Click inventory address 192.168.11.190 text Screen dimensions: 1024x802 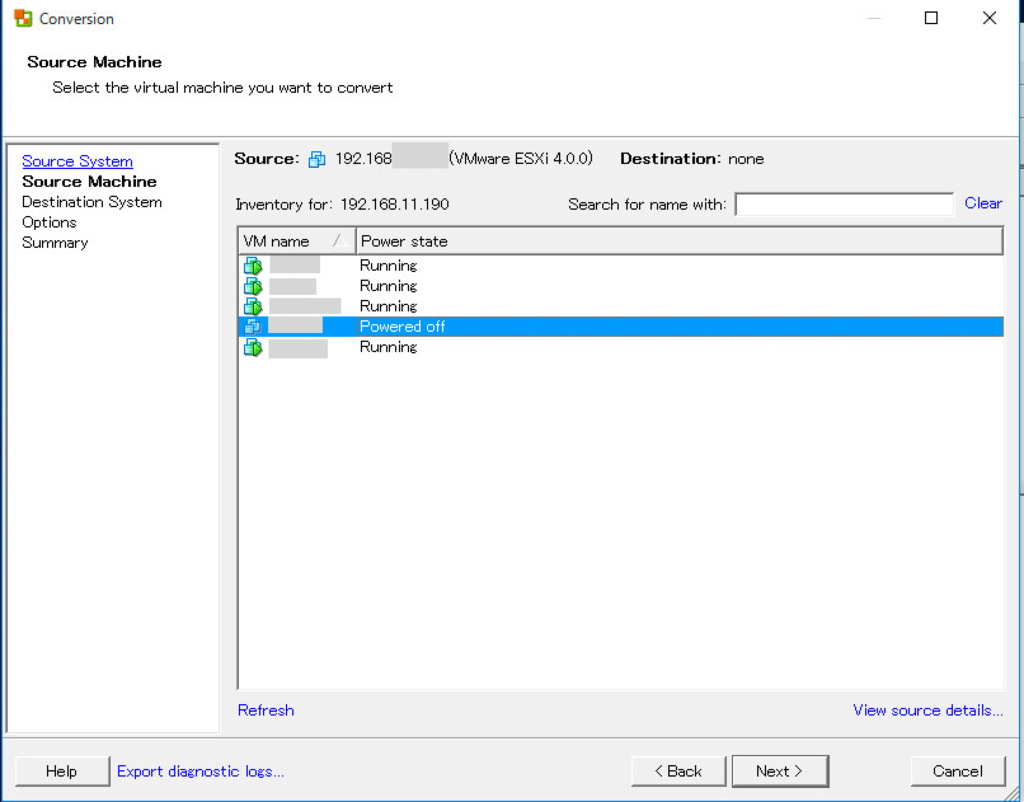tap(394, 204)
